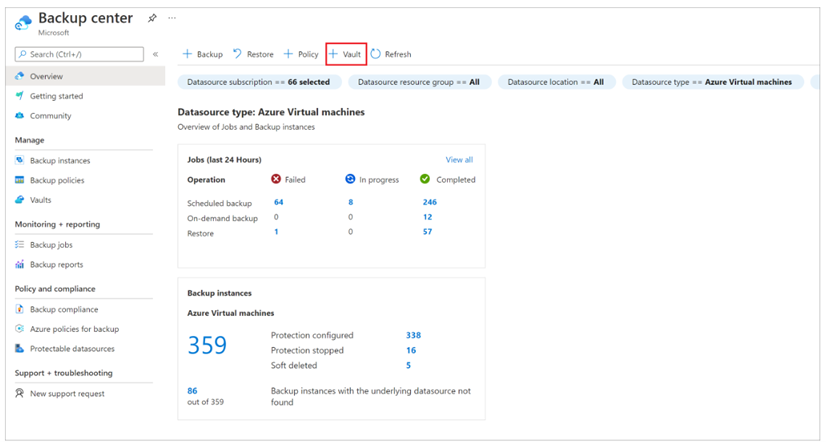Click the Community sidebar icon
Viewport: 826px width, 442px height.
click(20, 116)
